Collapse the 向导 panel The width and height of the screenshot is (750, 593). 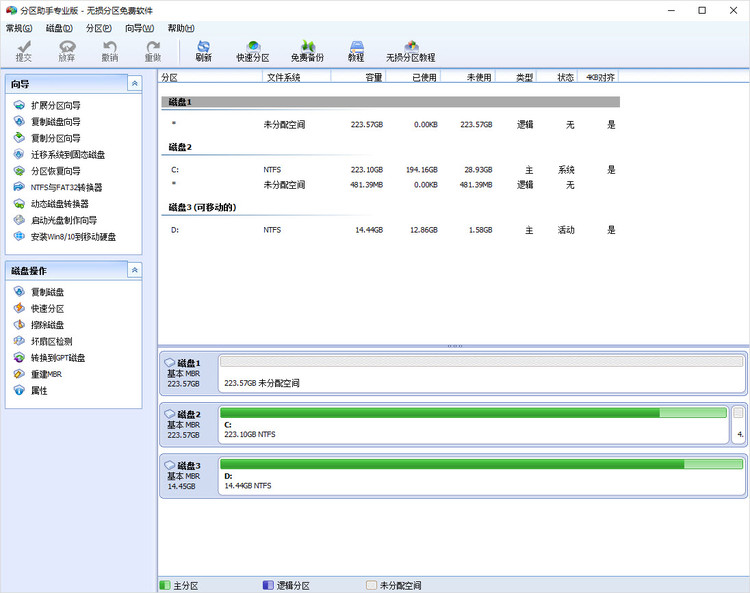tap(135, 84)
